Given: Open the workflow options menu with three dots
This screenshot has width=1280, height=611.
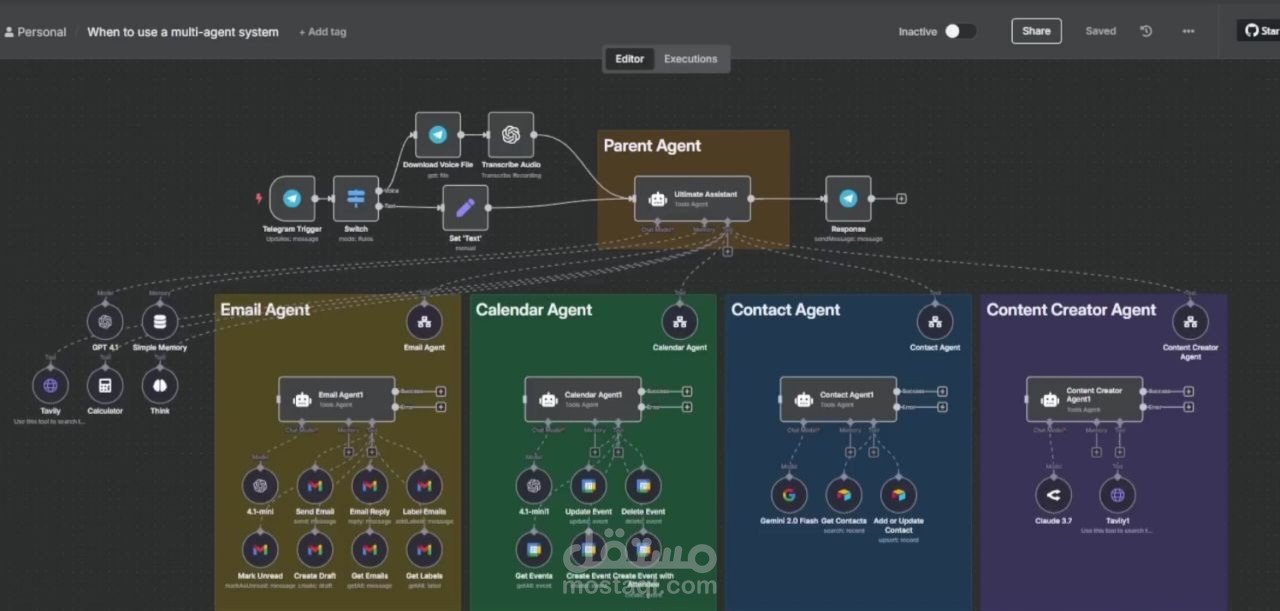Looking at the screenshot, I should point(1188,31).
